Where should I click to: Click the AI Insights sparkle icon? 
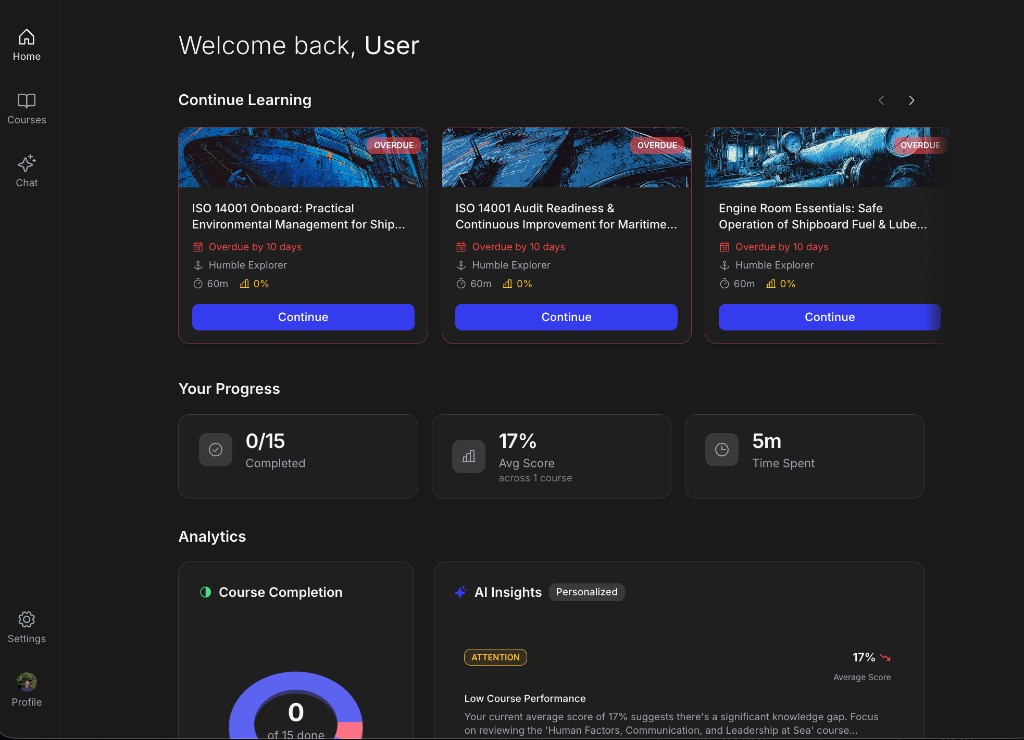[x=460, y=592]
